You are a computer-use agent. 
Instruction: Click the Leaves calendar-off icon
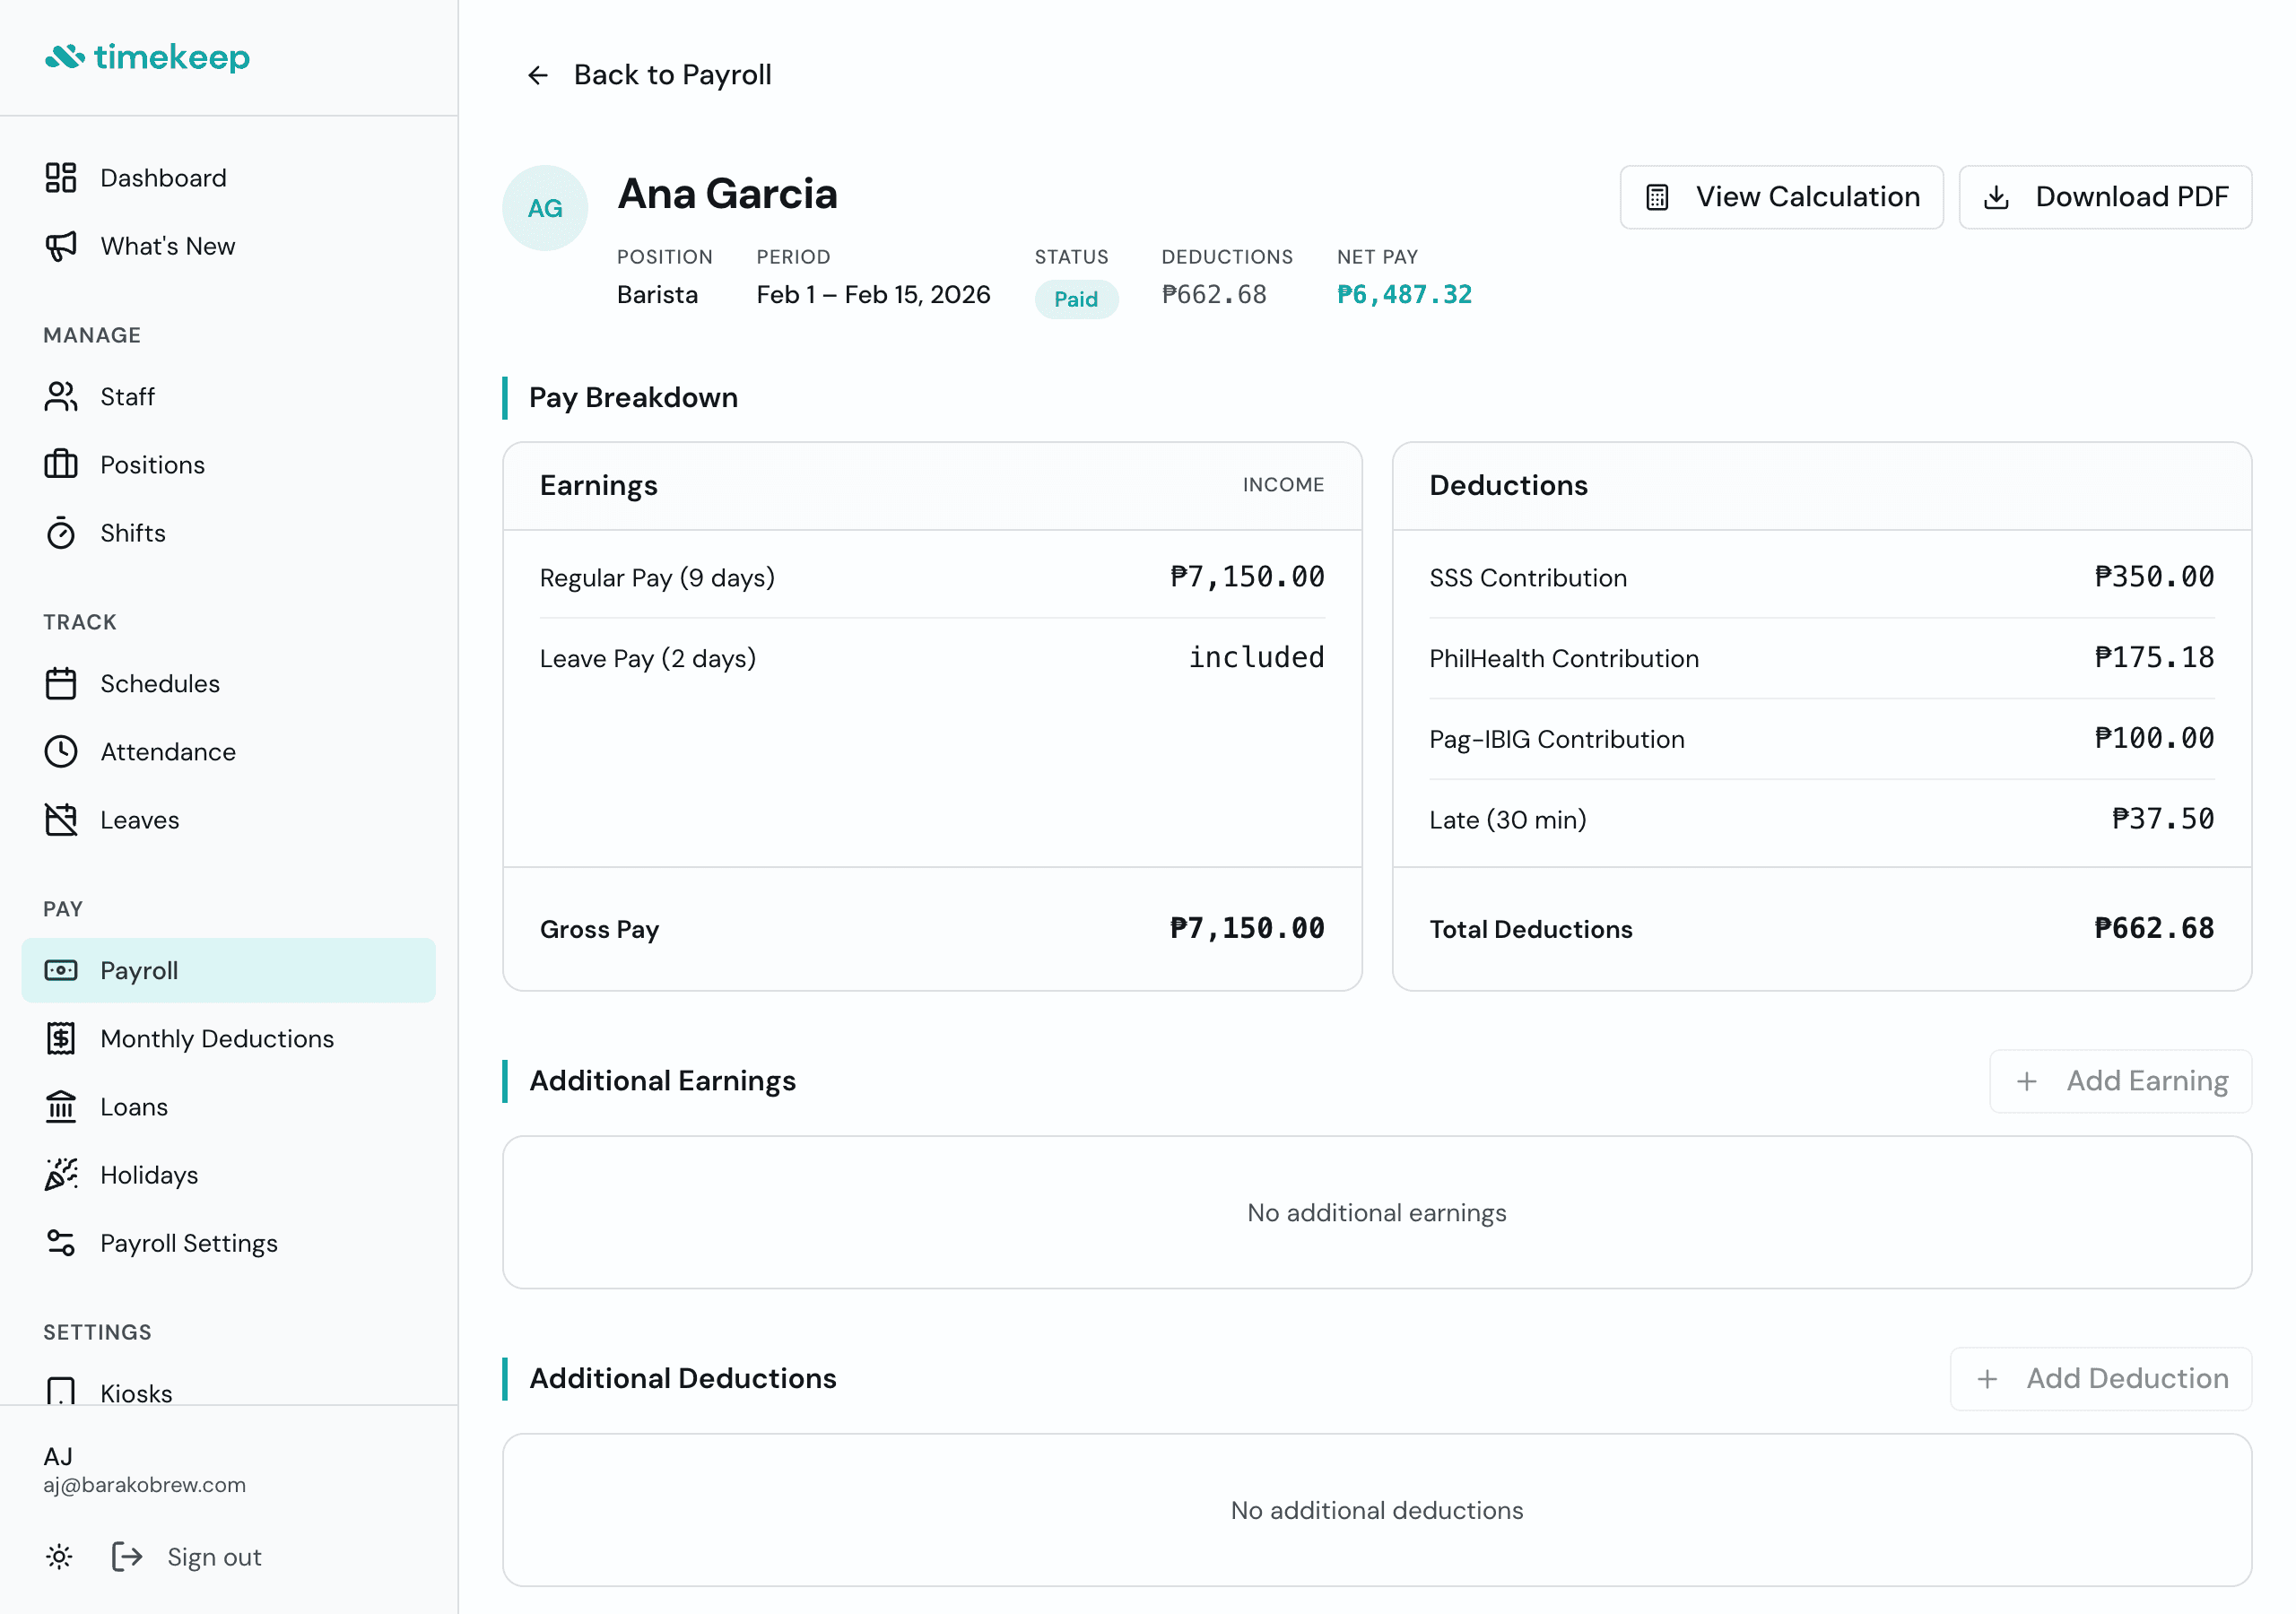click(61, 820)
